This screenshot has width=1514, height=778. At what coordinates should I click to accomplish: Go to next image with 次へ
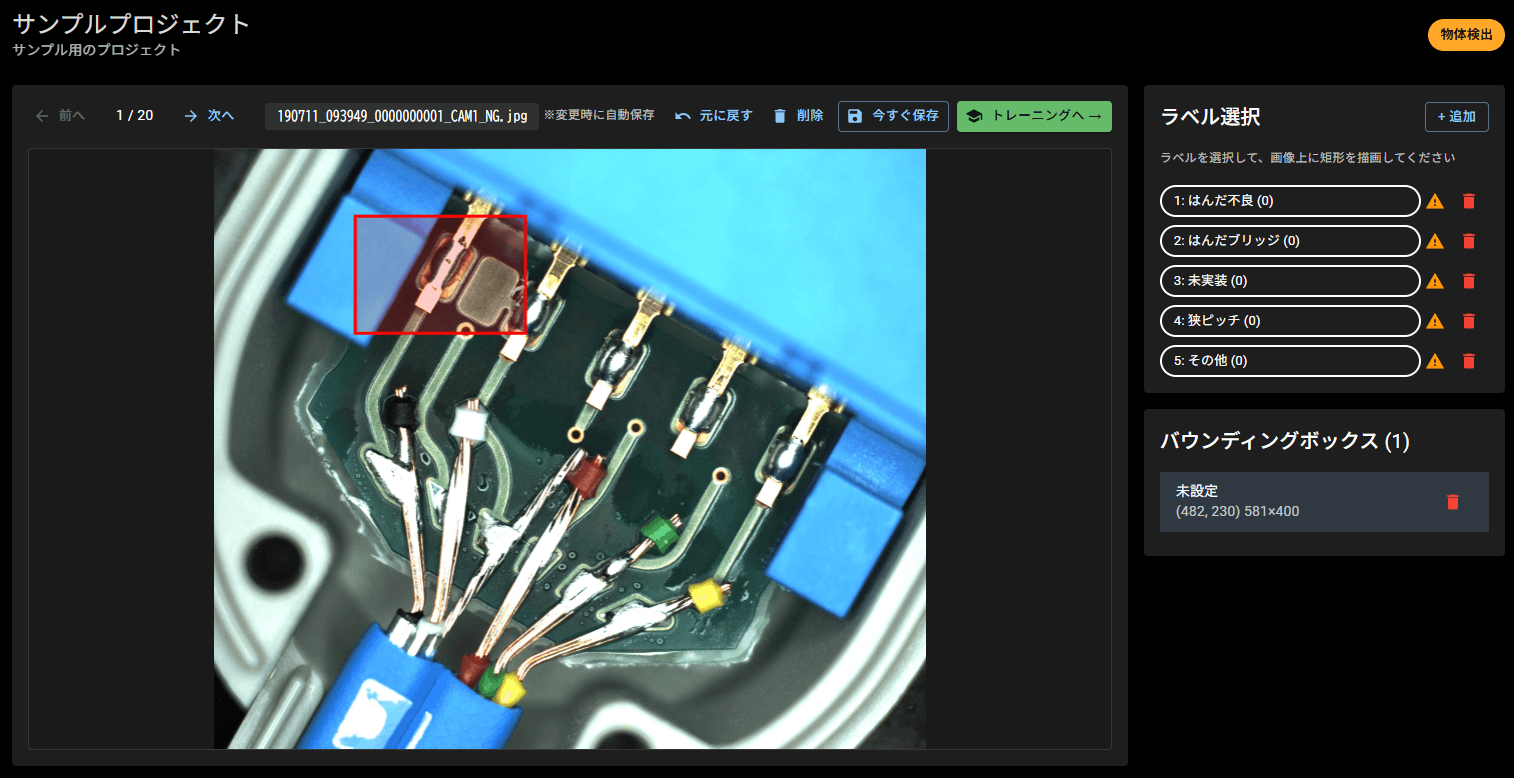point(209,116)
